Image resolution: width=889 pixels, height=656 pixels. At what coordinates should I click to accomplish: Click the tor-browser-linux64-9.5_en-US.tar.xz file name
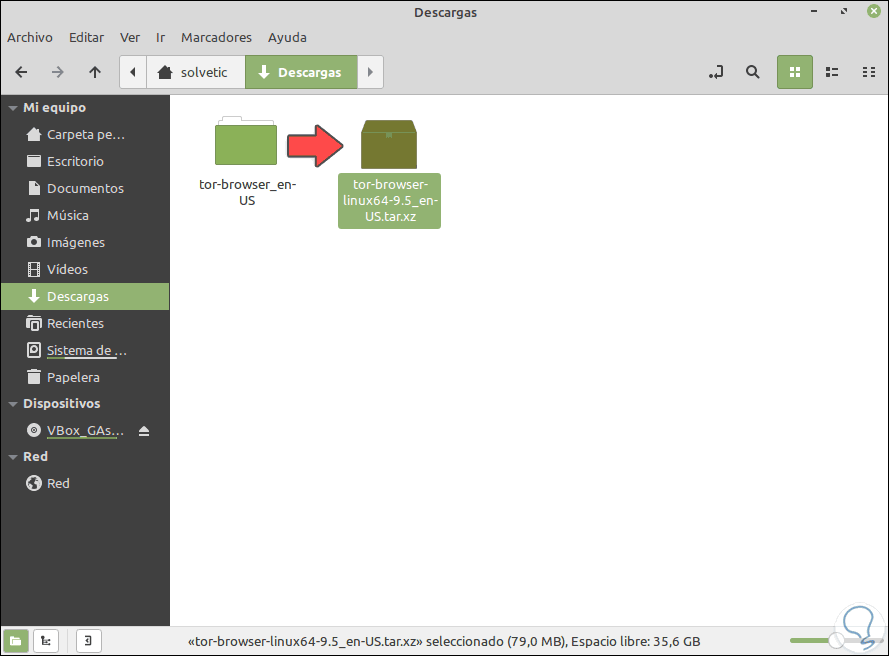(x=390, y=201)
